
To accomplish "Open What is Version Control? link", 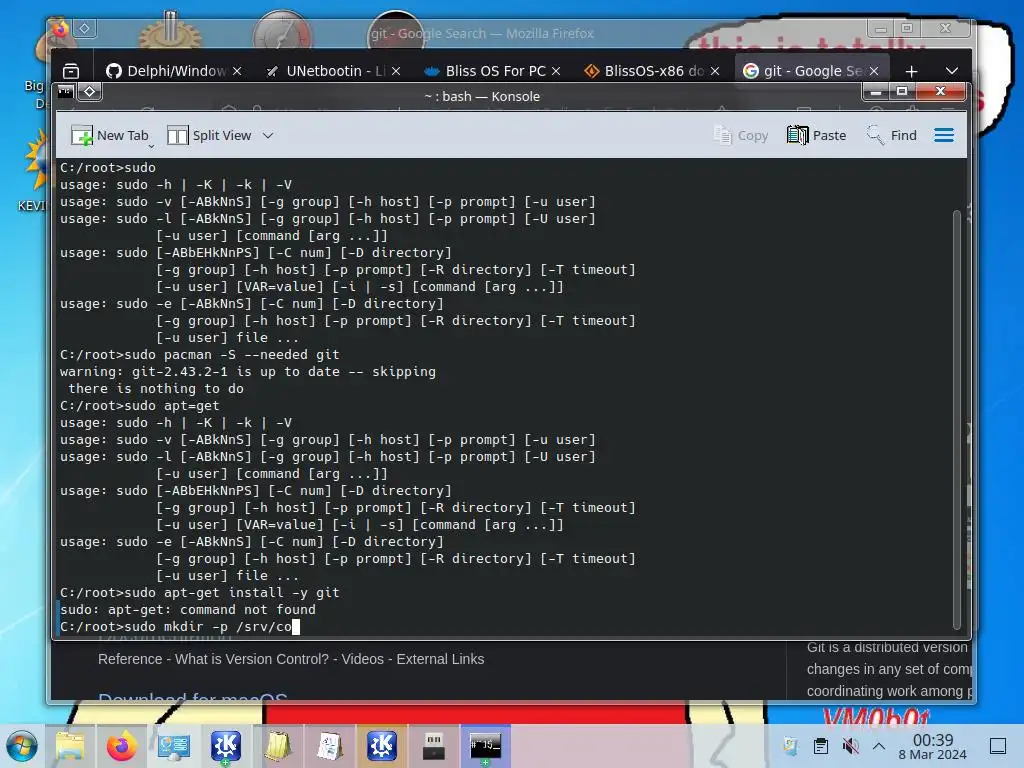I will pyautogui.click(x=252, y=659).
